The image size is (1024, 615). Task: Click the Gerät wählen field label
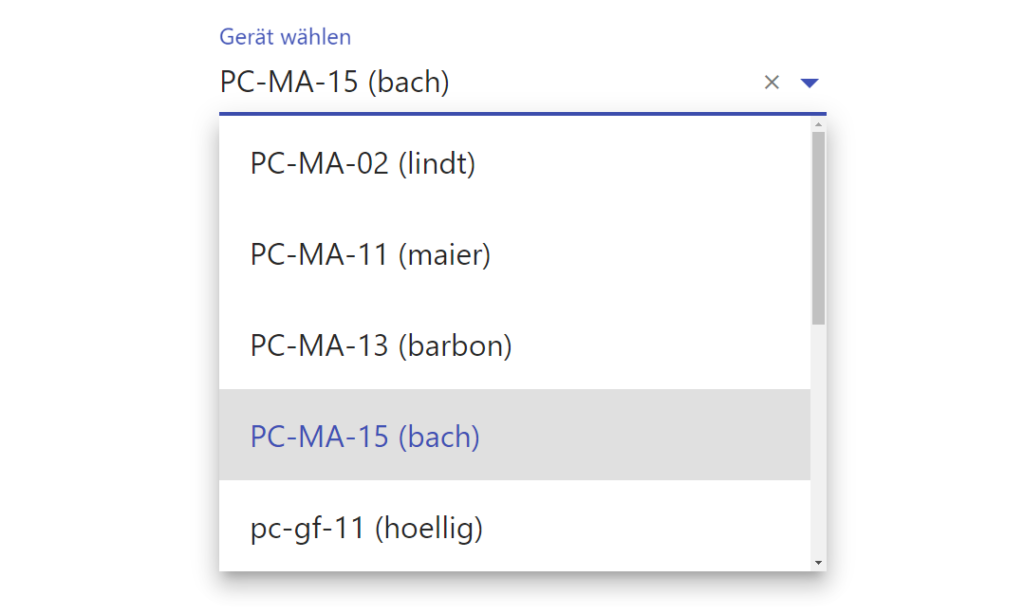[x=285, y=38]
